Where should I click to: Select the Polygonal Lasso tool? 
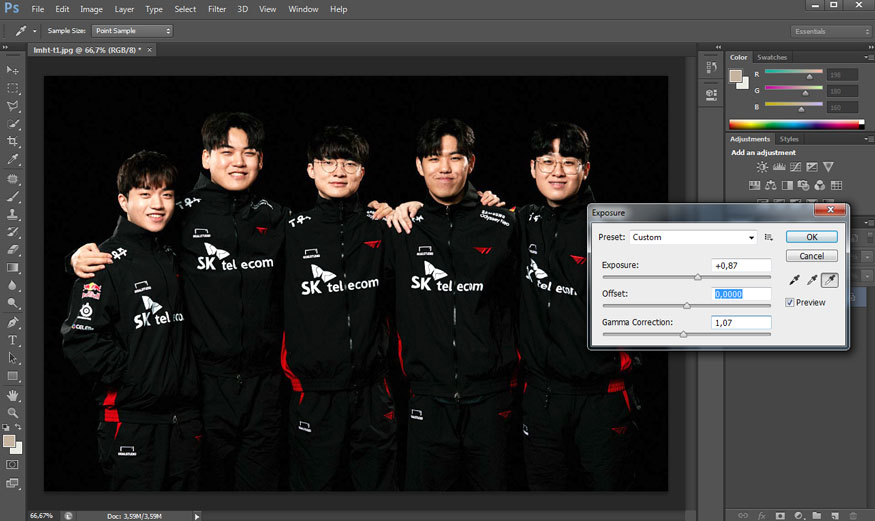(12, 106)
